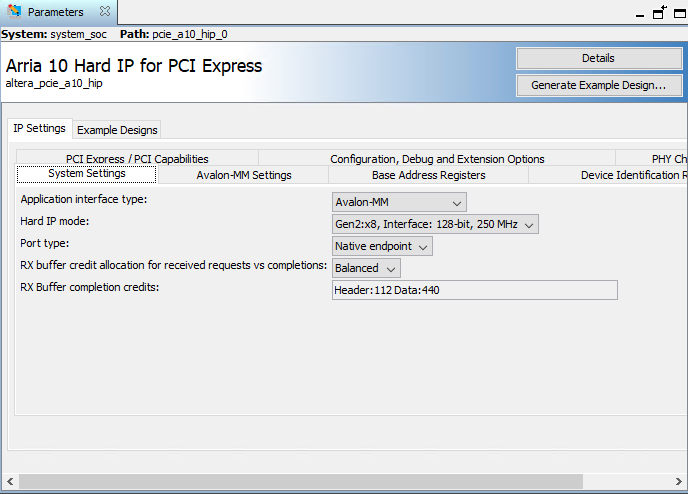
Task: Open the Details button
Action: tap(599, 58)
